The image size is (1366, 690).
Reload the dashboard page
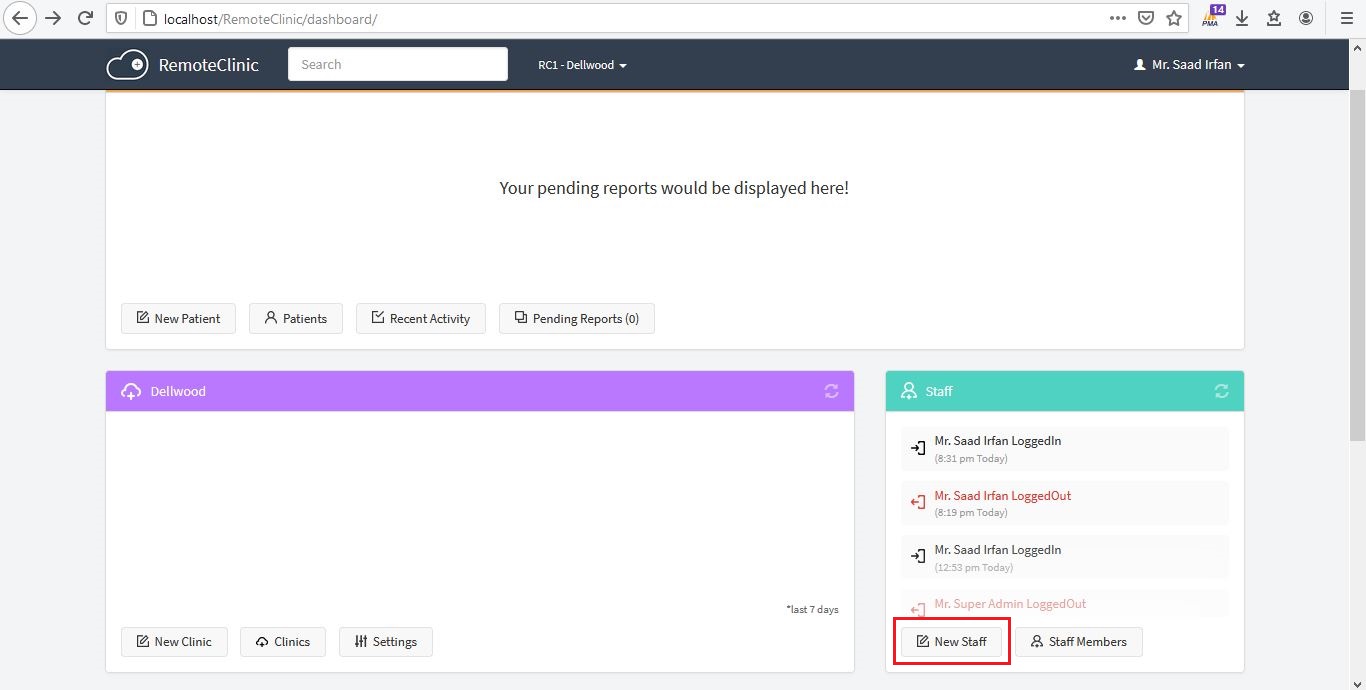coord(85,18)
